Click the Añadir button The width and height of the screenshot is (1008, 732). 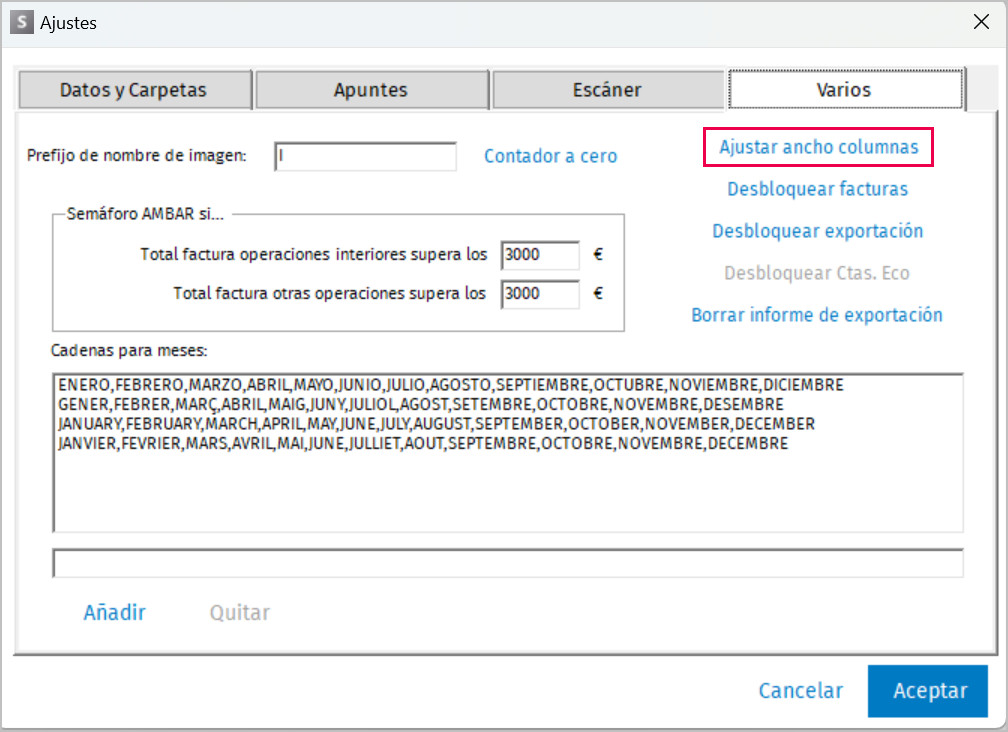[114, 612]
